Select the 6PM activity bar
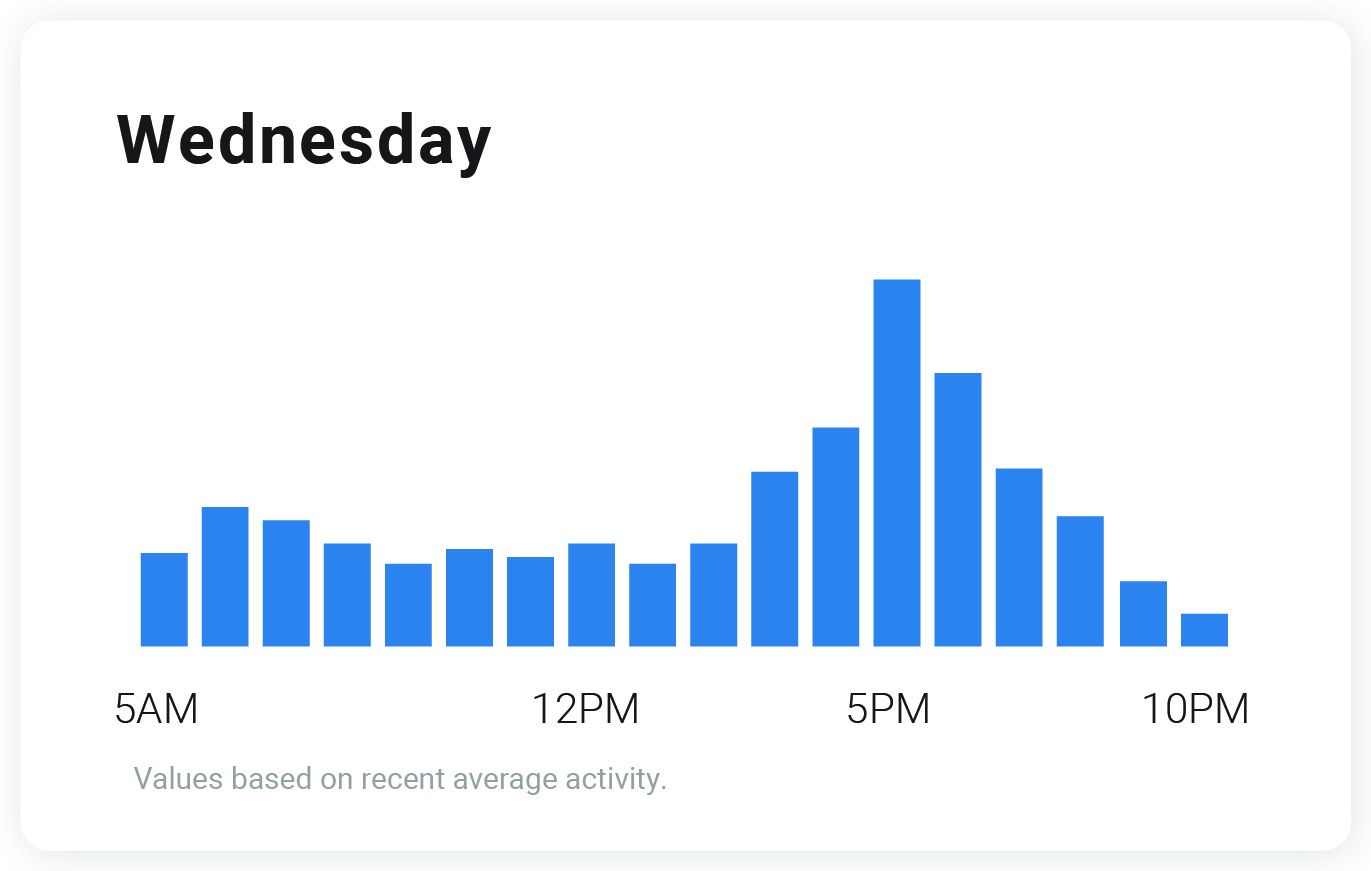1371x871 pixels. click(957, 509)
